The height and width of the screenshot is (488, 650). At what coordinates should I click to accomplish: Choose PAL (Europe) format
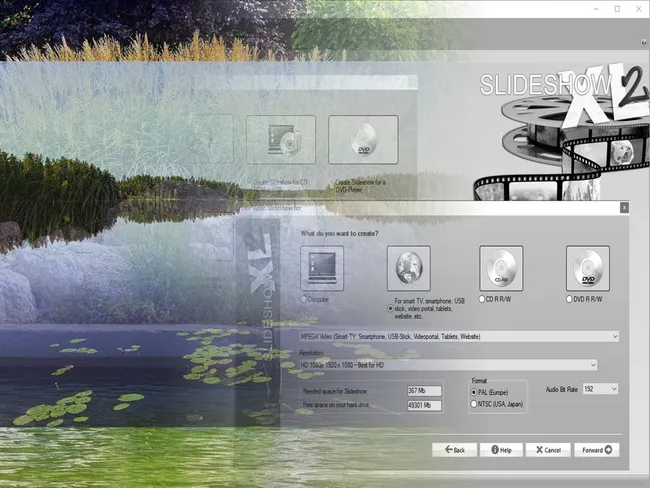pyautogui.click(x=474, y=393)
